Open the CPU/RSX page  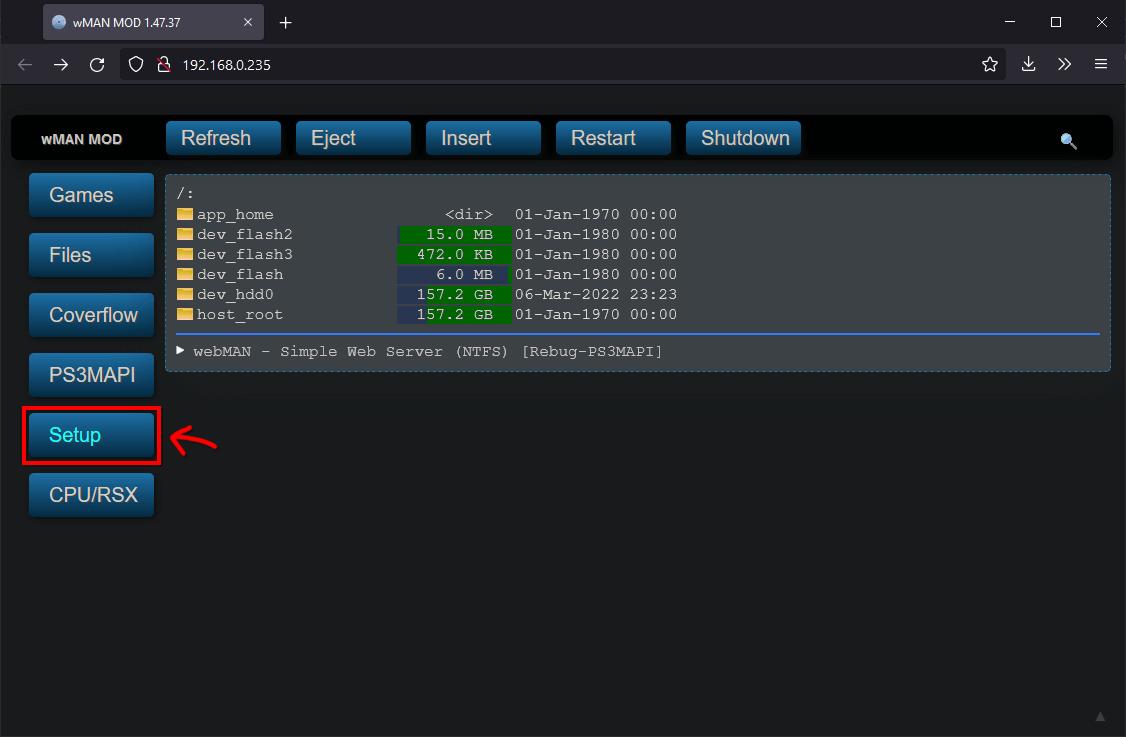(91, 494)
